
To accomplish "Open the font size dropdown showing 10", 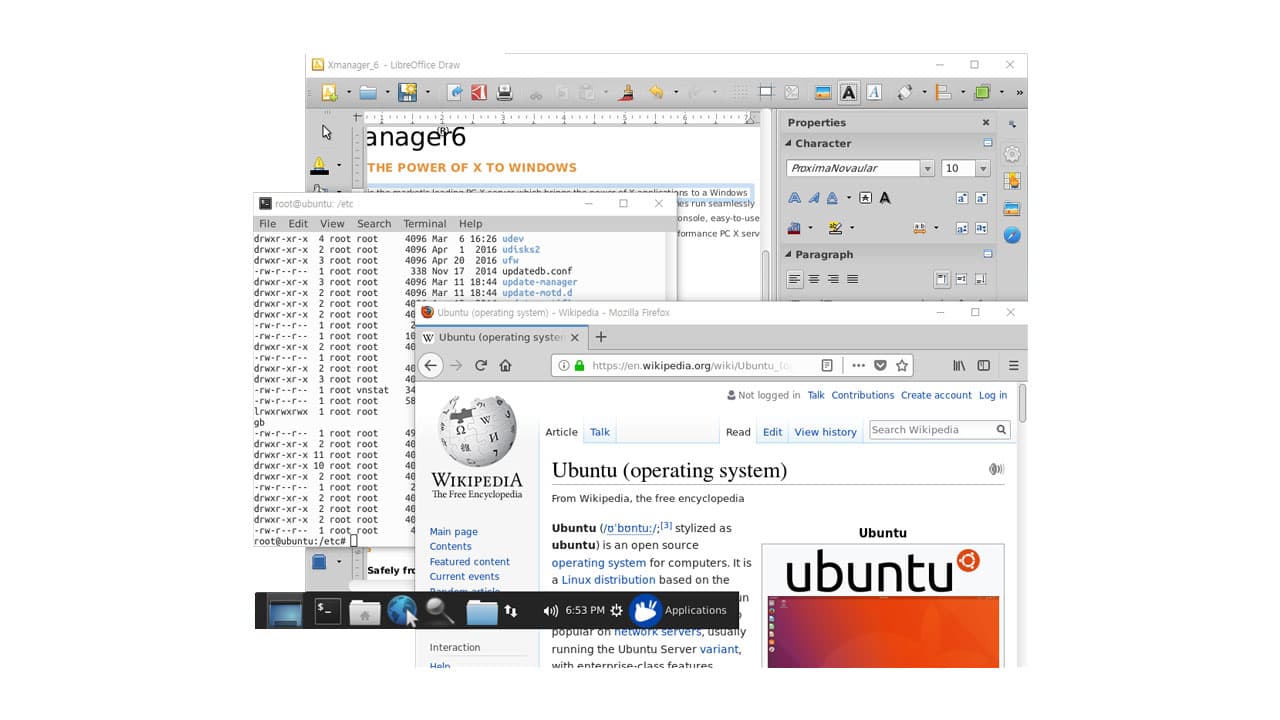I will [983, 168].
